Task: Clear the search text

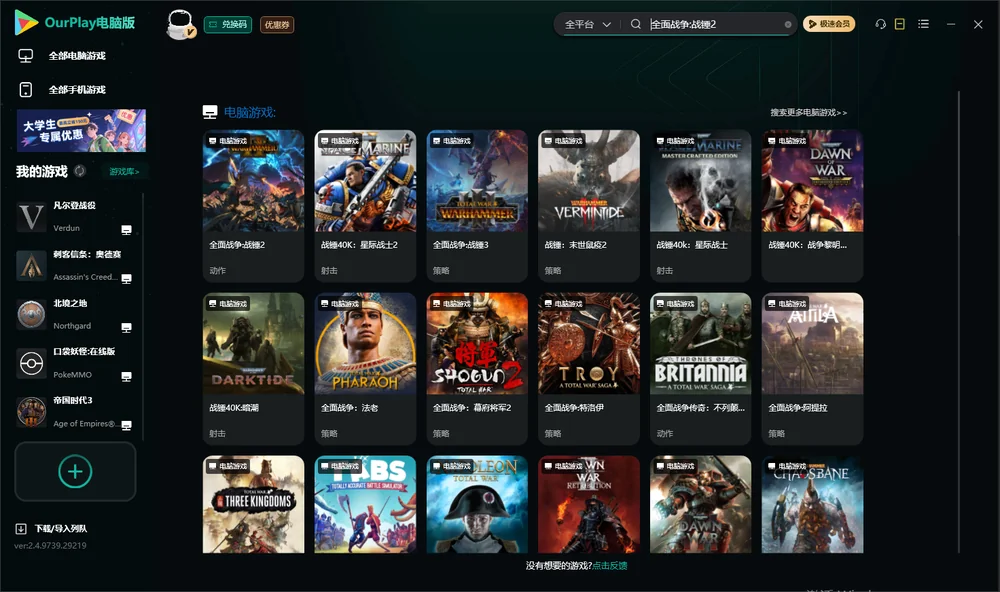Action: point(788,24)
